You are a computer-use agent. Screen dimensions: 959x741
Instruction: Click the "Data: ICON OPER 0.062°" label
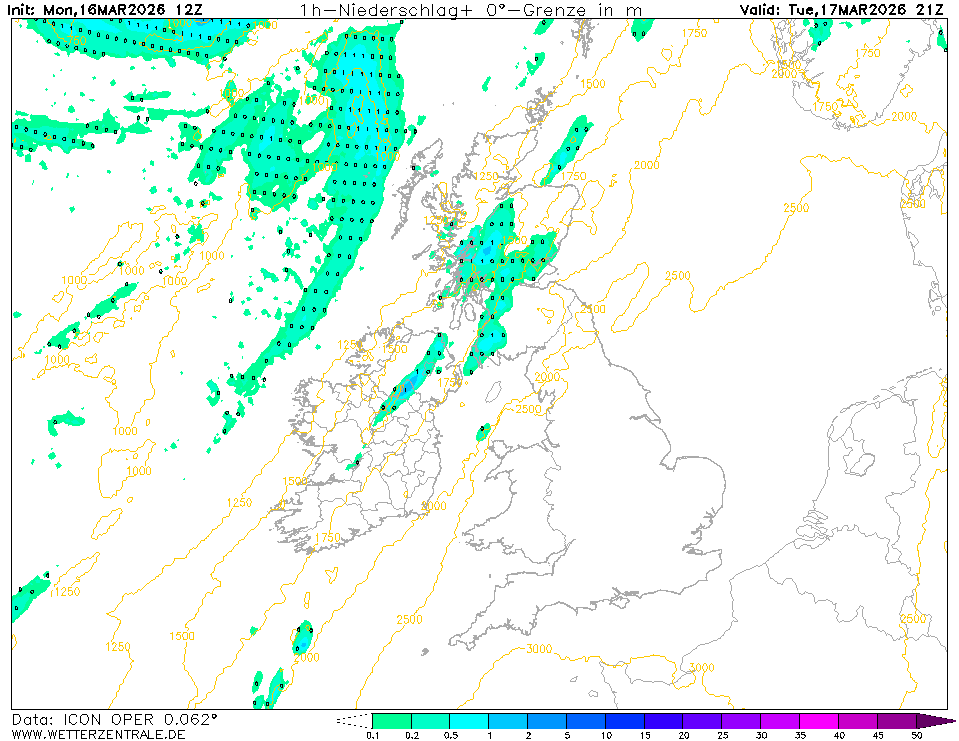pos(114,719)
